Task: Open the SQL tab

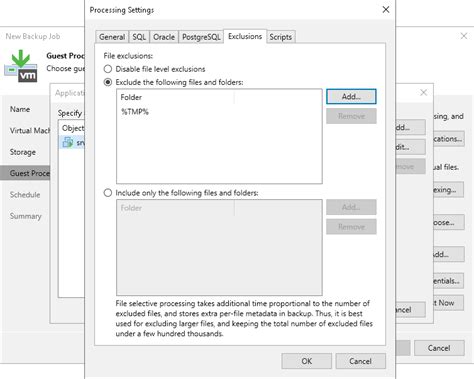Action: click(x=139, y=37)
